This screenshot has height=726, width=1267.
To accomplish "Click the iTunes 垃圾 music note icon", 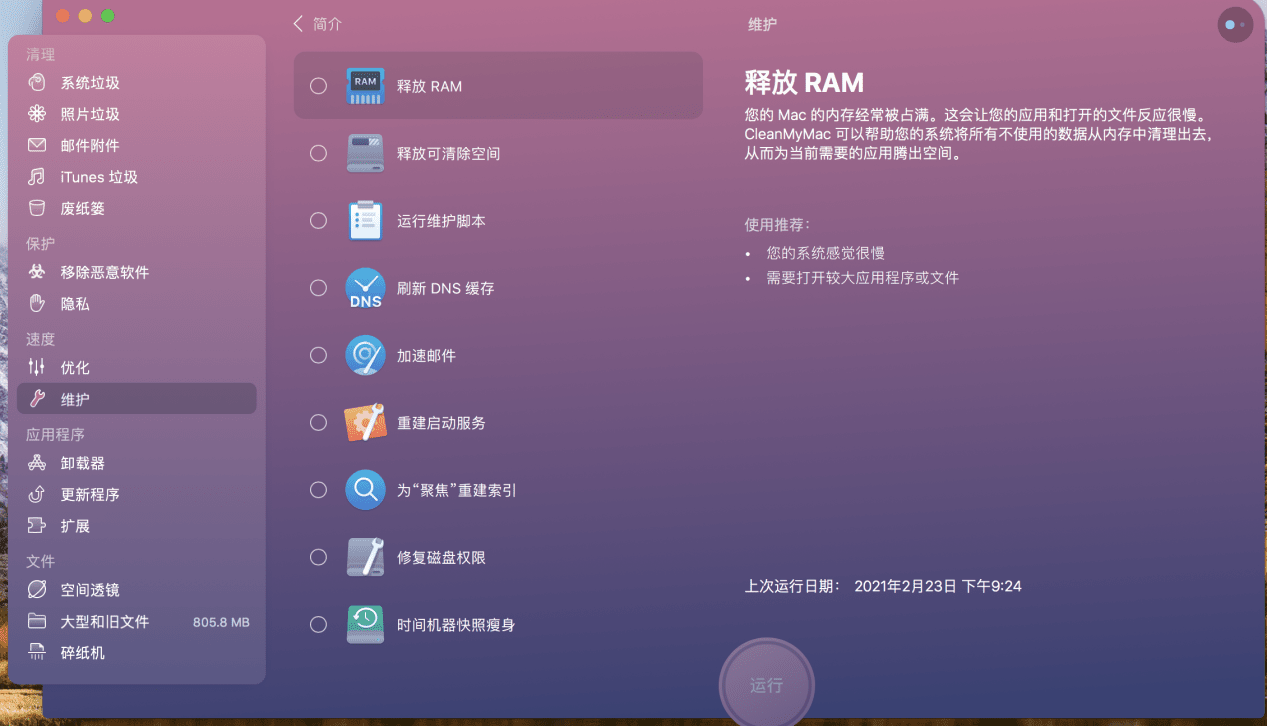I will (x=37, y=177).
